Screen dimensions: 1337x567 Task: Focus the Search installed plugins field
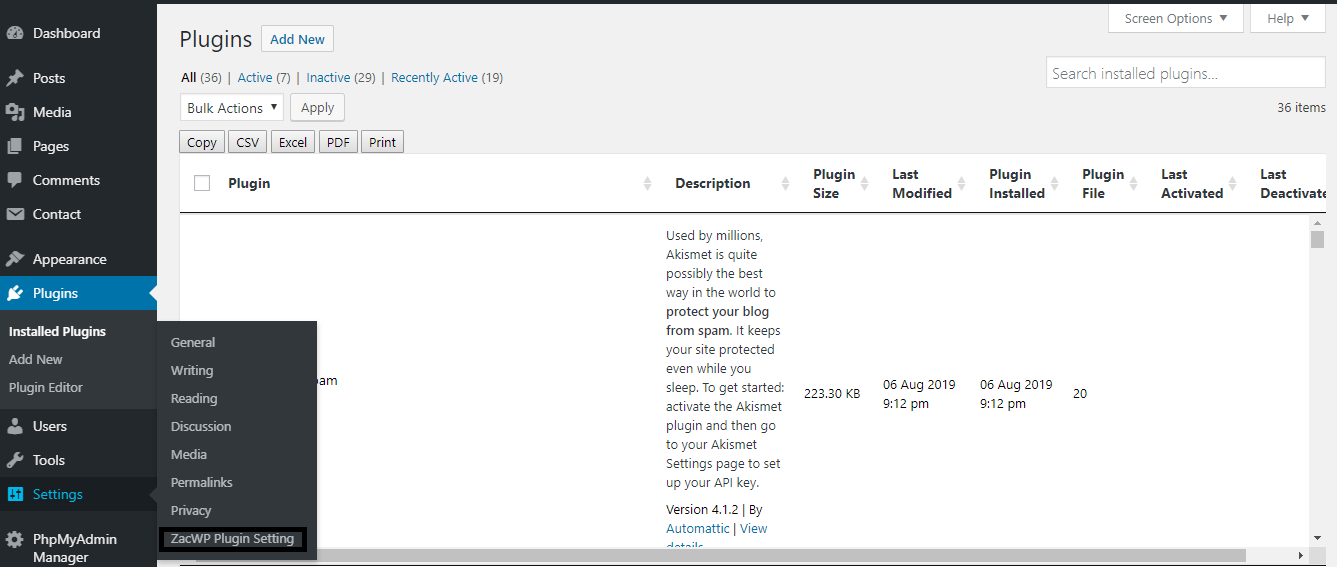click(1186, 73)
